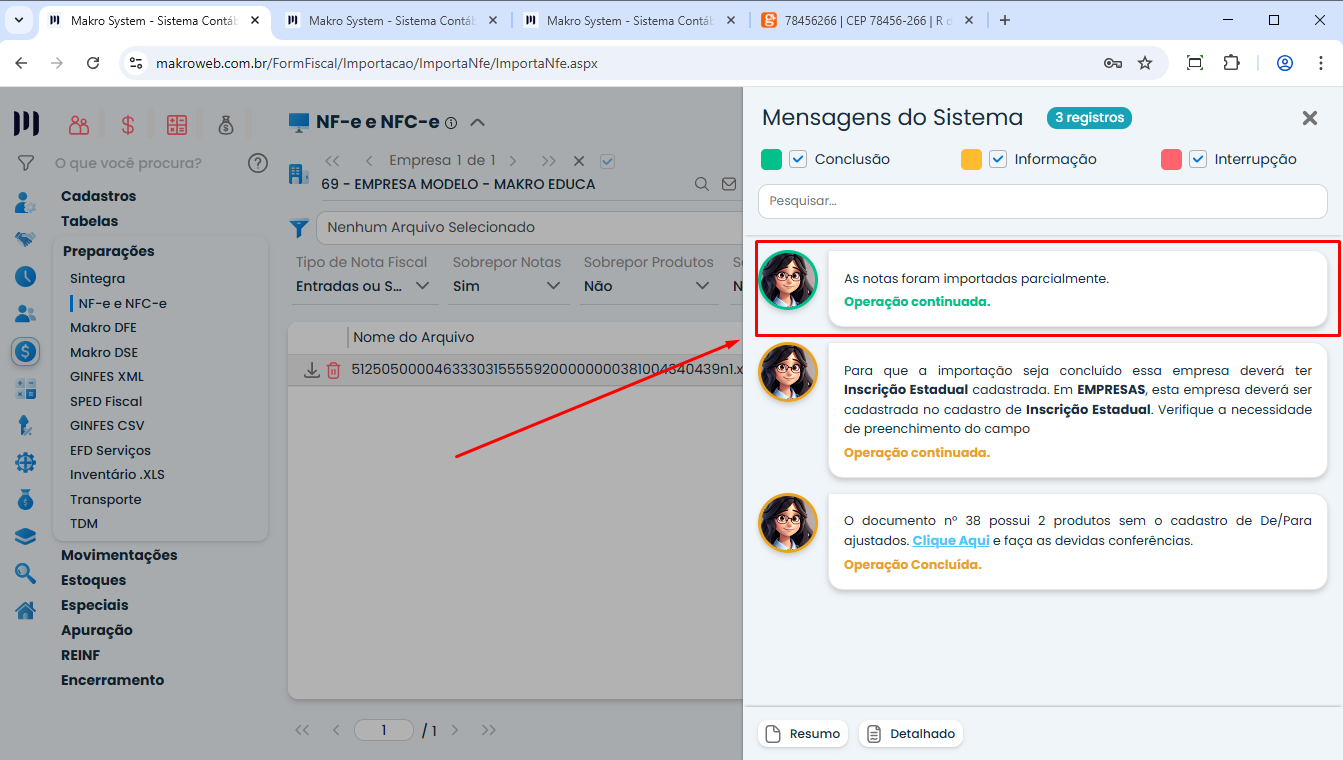Click the trash icon beside the file name
The width and height of the screenshot is (1343, 760).
(334, 370)
